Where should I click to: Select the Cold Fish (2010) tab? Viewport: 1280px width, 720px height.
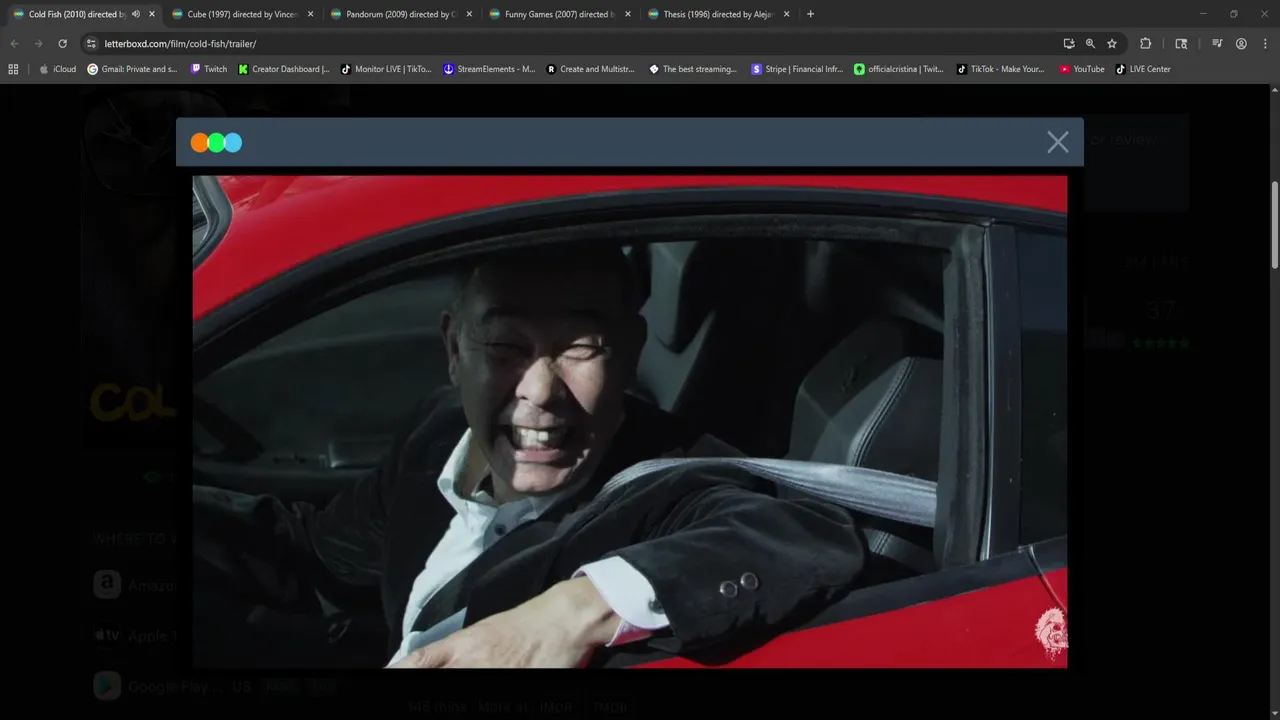click(78, 14)
